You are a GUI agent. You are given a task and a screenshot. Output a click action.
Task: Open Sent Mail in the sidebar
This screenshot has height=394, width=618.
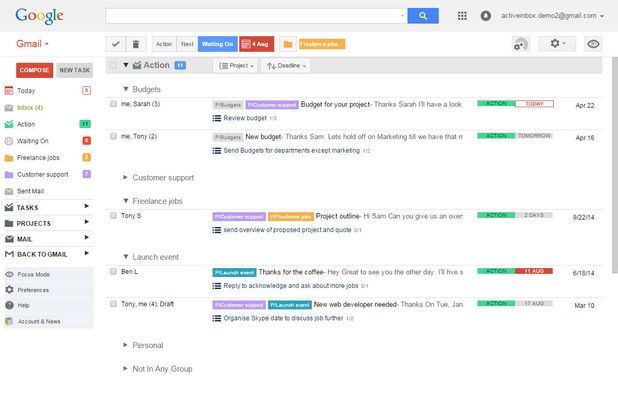(30, 191)
